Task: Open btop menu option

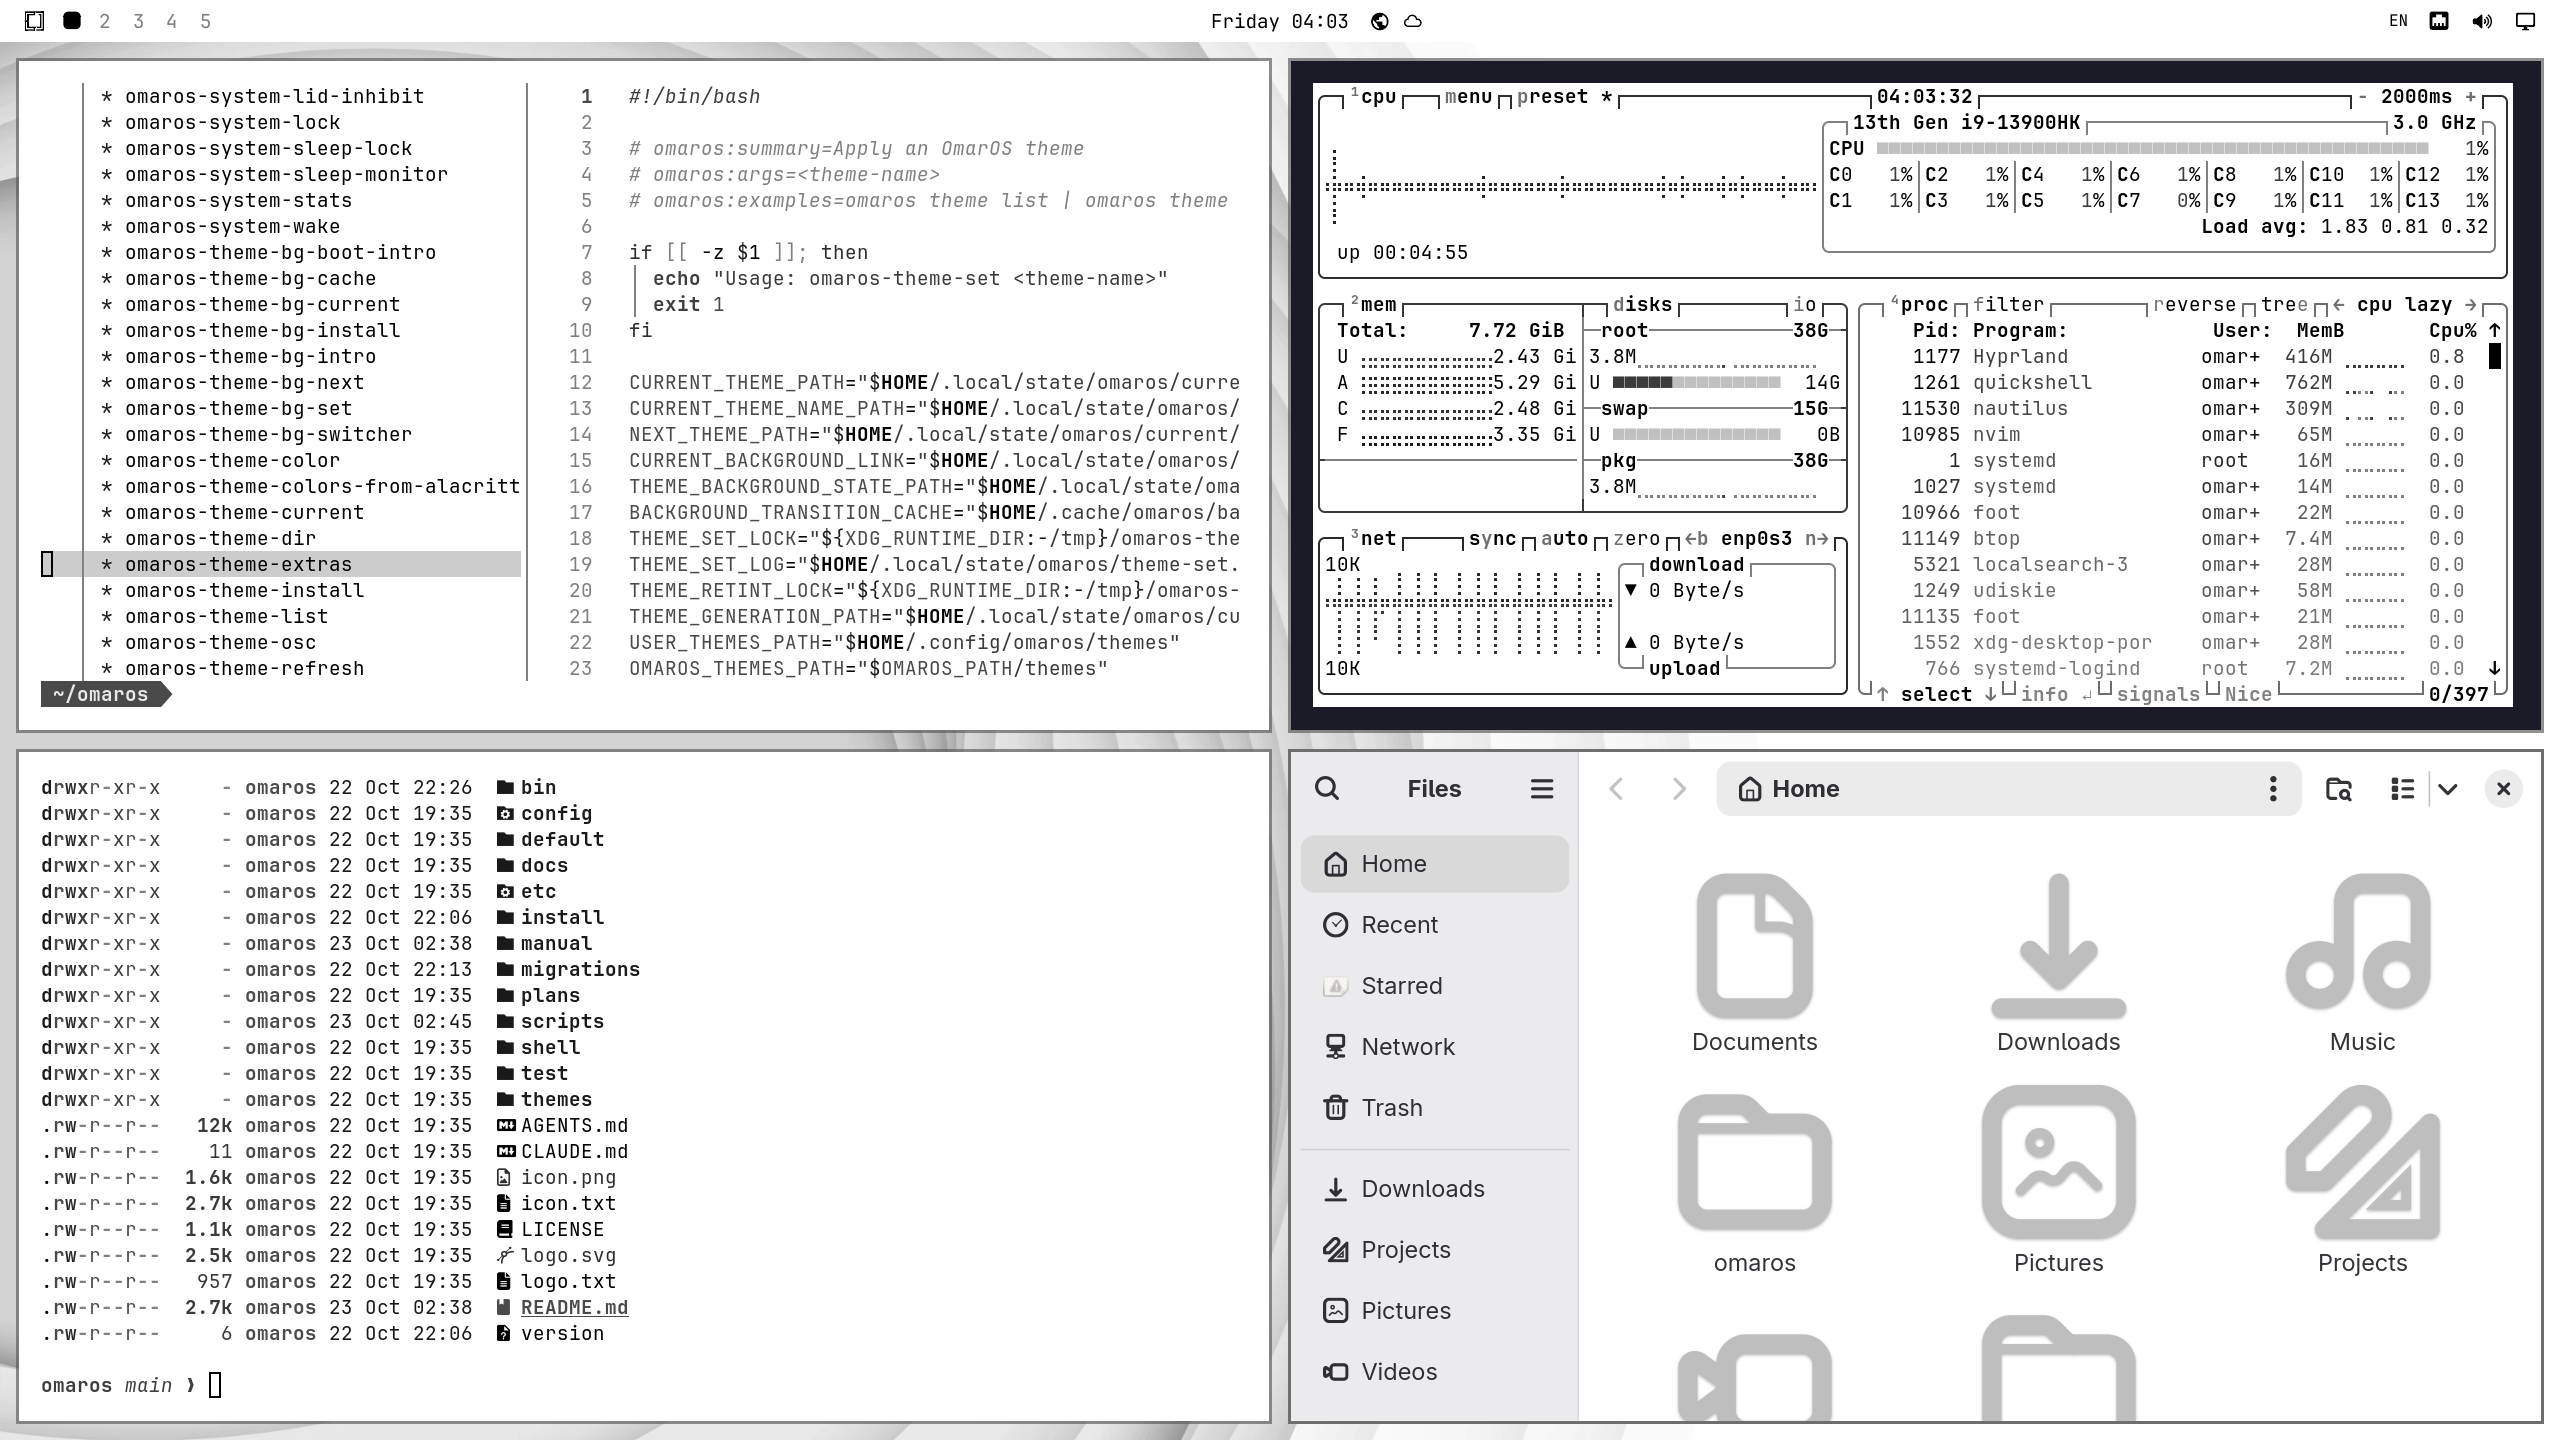Action: point(1468,96)
